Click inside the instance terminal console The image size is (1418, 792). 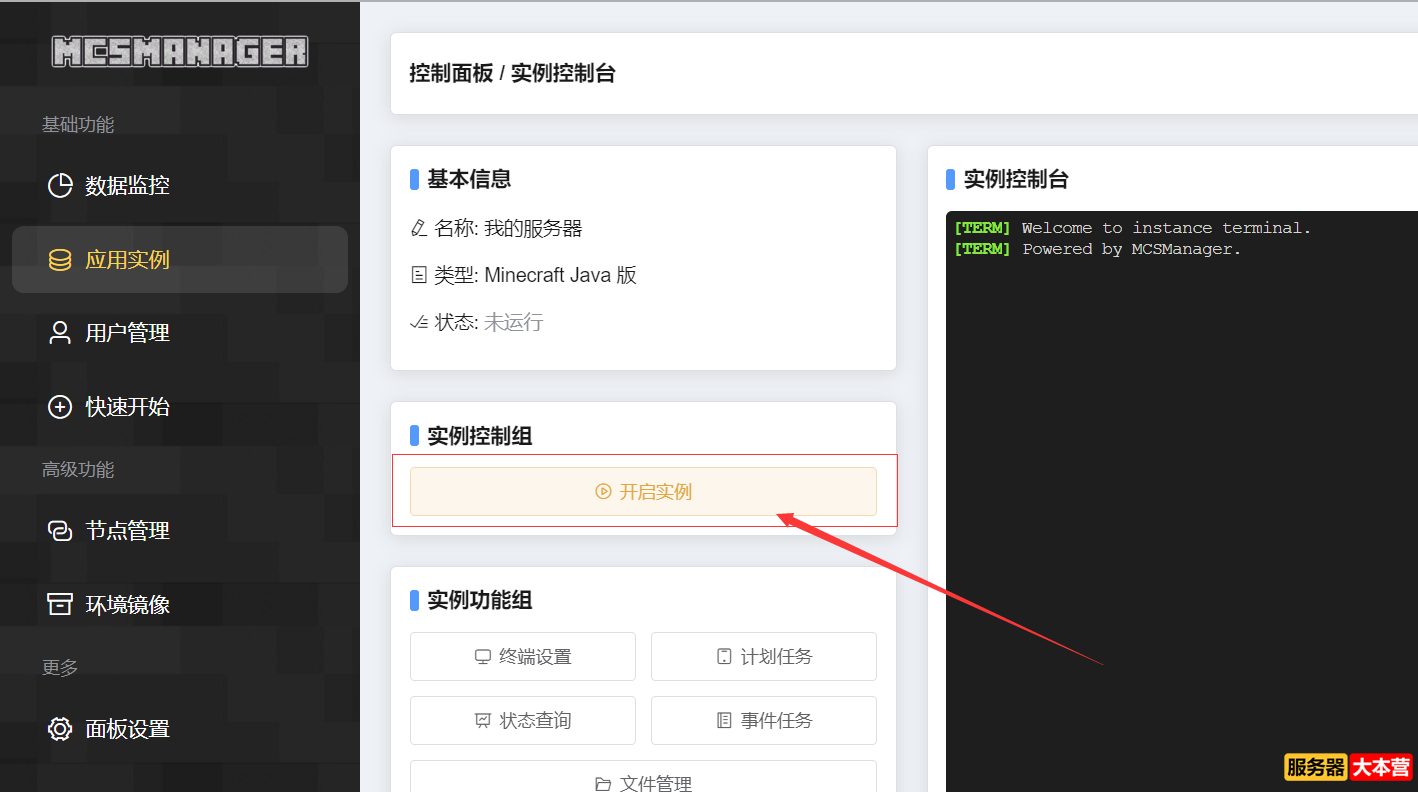point(1180,450)
